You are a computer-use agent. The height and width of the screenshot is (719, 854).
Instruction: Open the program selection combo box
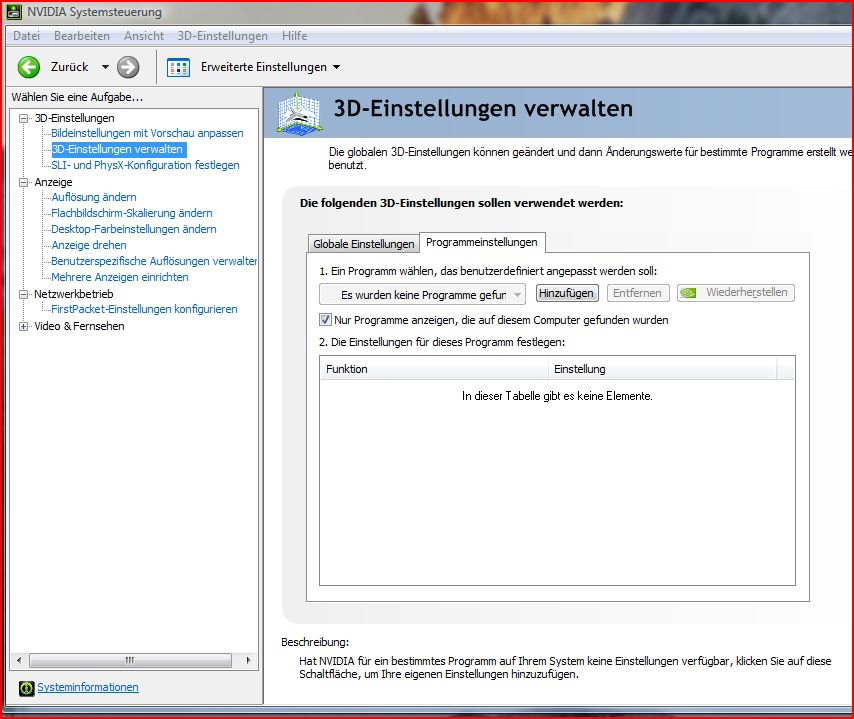click(423, 295)
